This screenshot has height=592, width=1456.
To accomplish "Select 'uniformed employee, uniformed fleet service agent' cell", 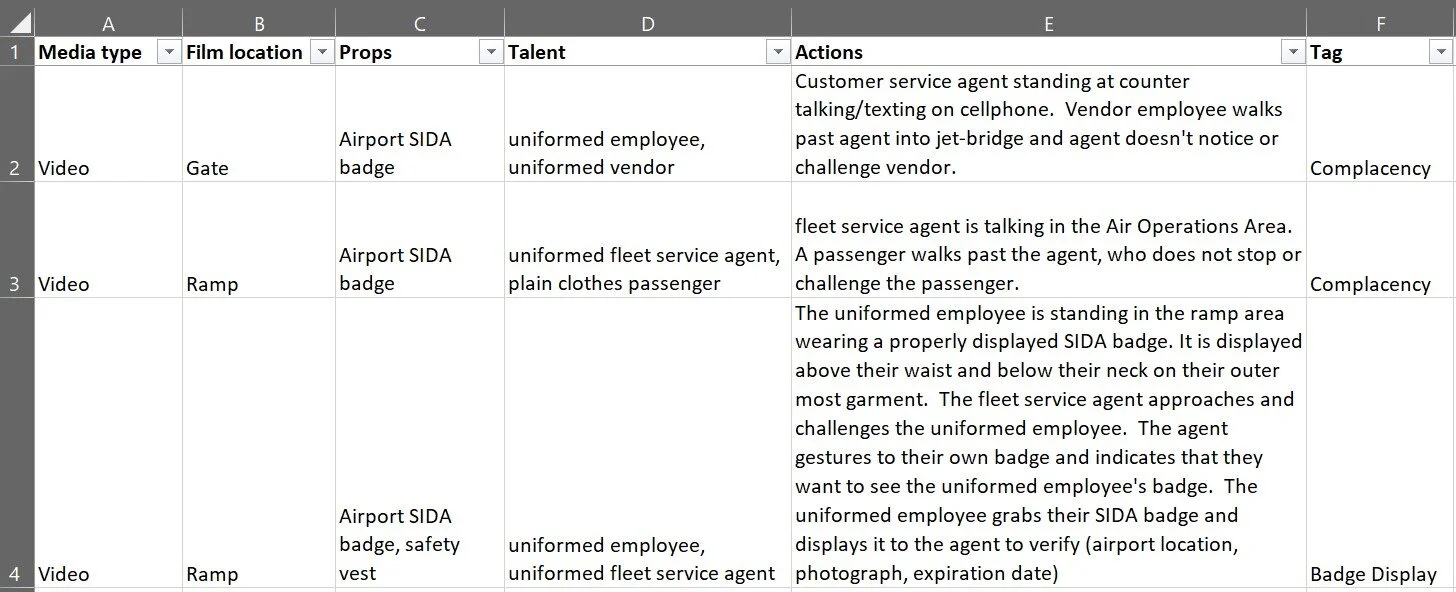I will [x=648, y=443].
